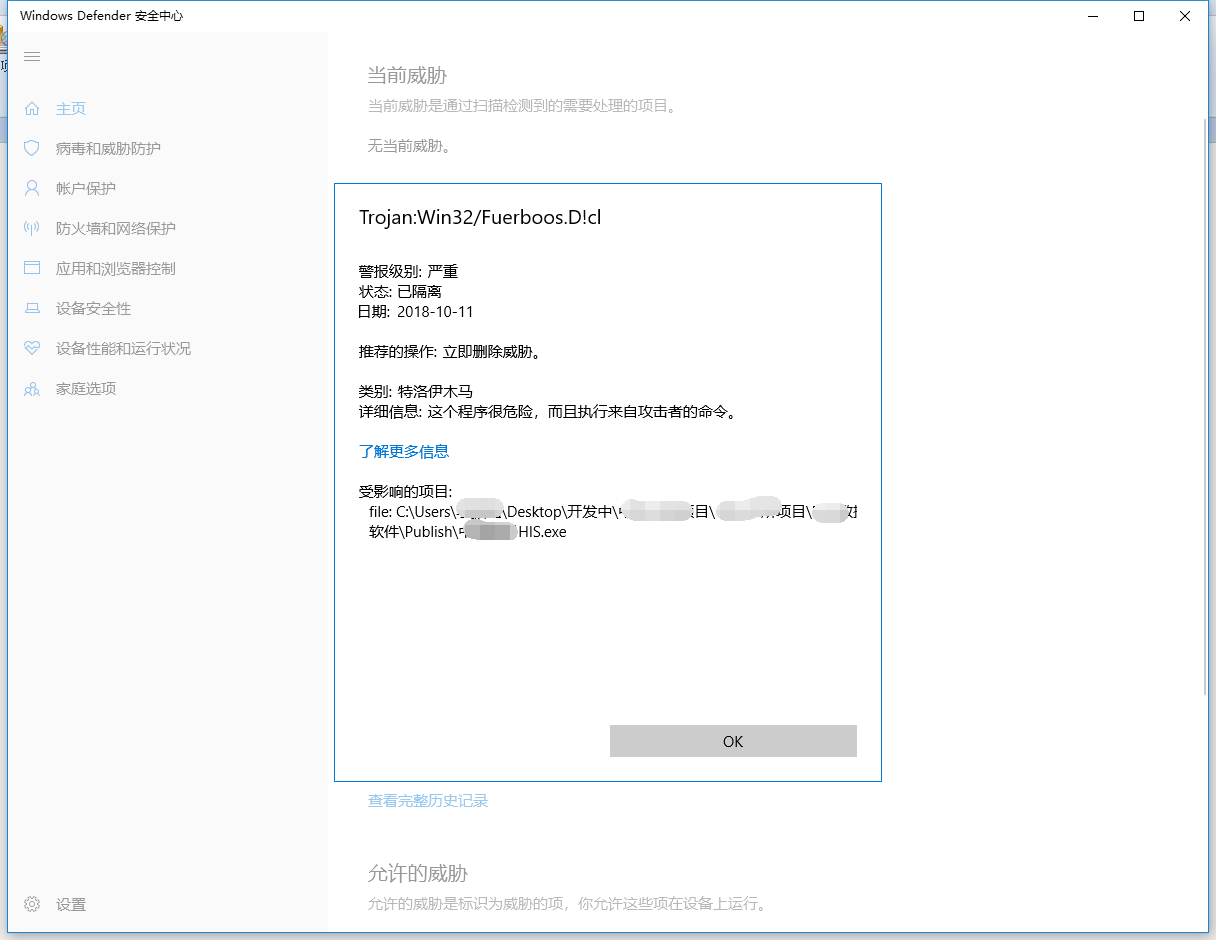The width and height of the screenshot is (1216, 940).
Task: Open the hamburger navigation menu
Action: (x=32, y=56)
